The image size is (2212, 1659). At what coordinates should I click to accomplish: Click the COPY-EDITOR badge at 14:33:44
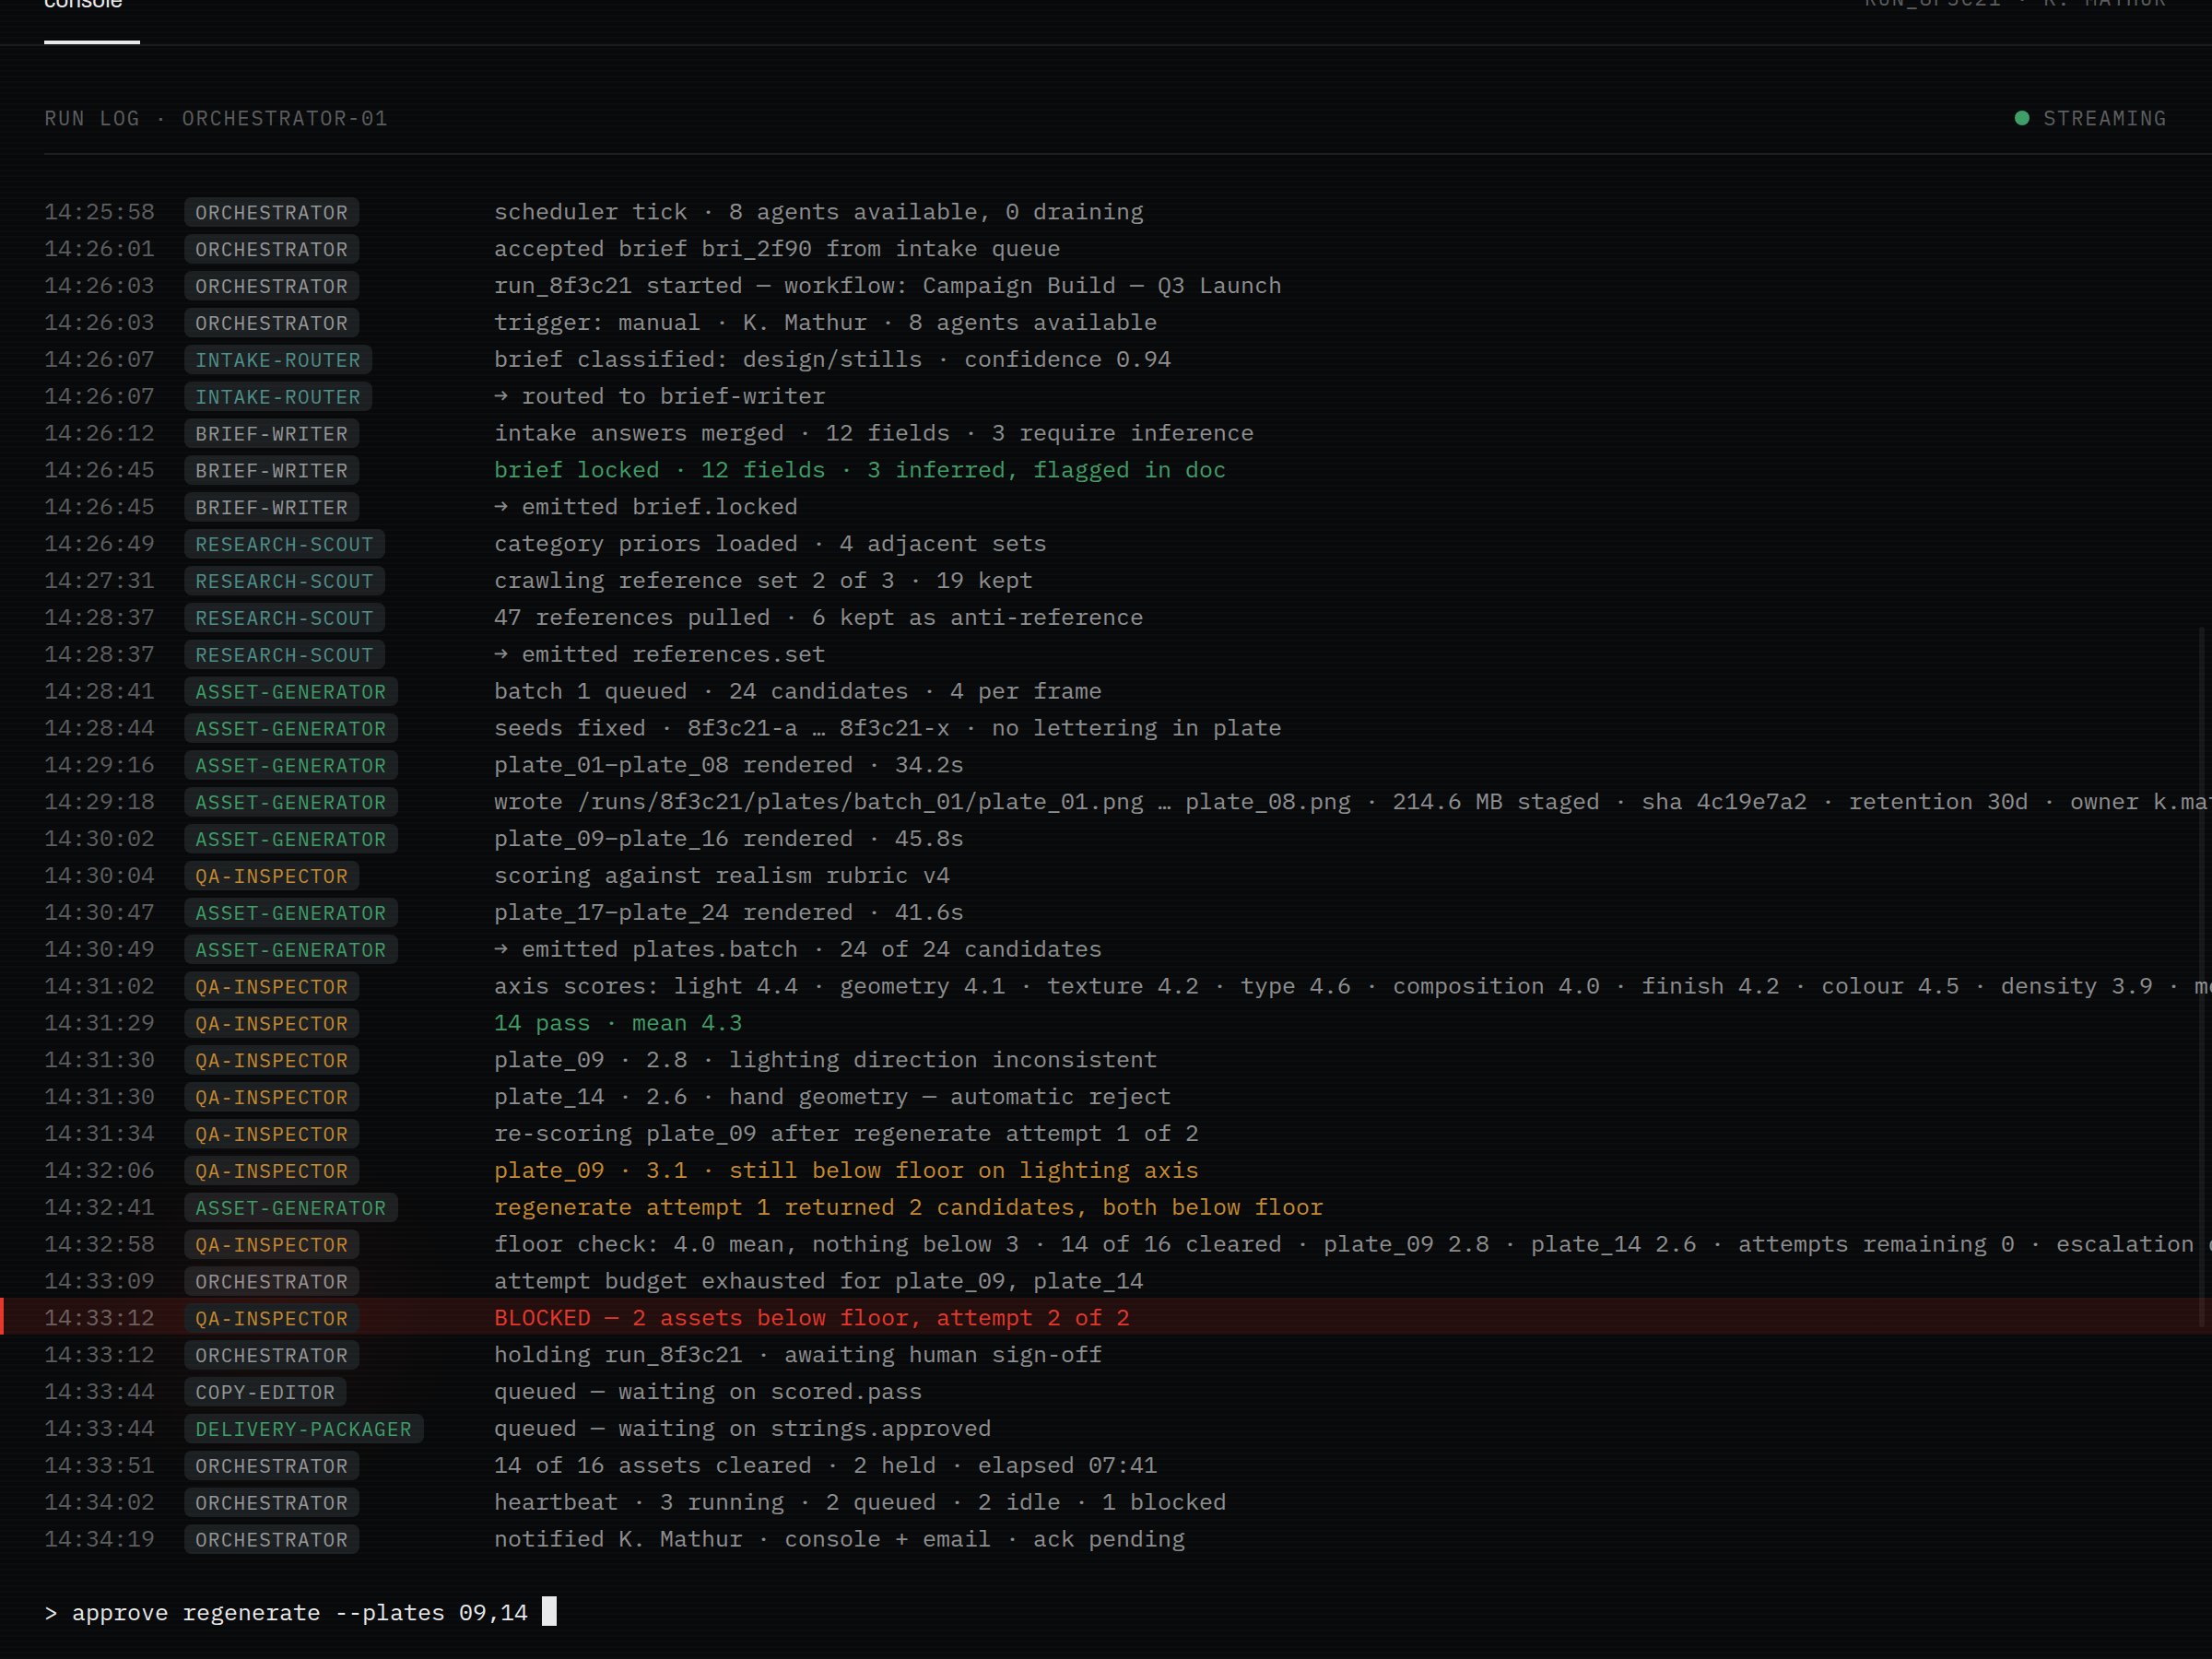(265, 1392)
